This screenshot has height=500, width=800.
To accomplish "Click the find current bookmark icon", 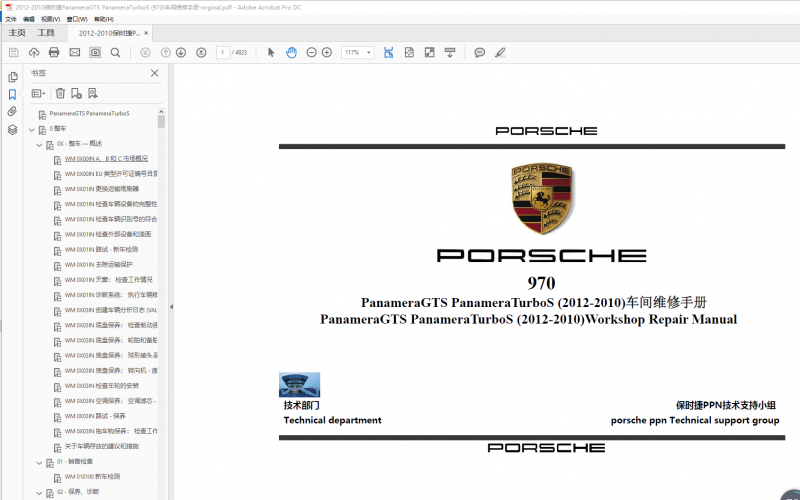I will point(92,93).
